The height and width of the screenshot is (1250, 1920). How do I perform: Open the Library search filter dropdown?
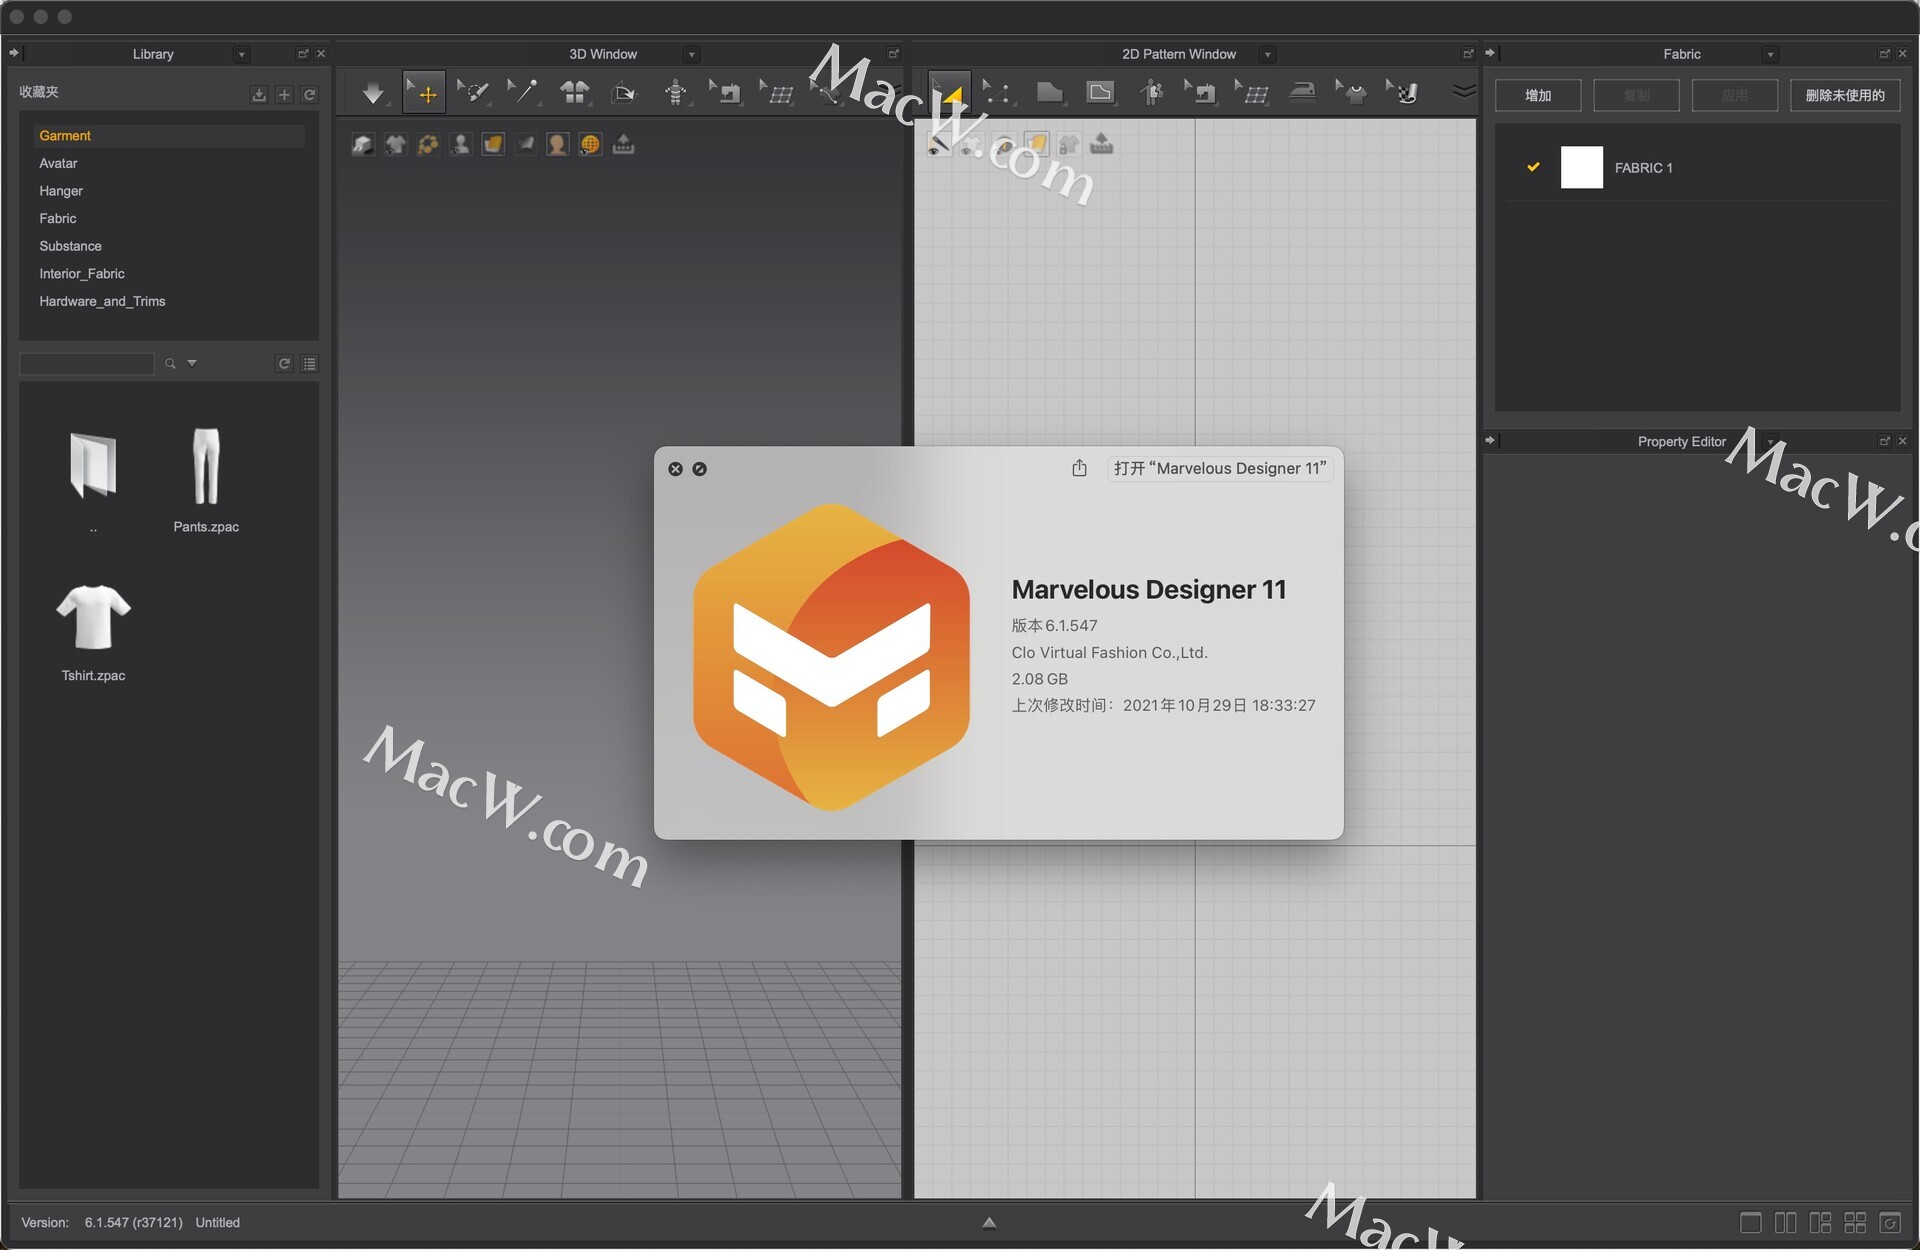point(192,363)
